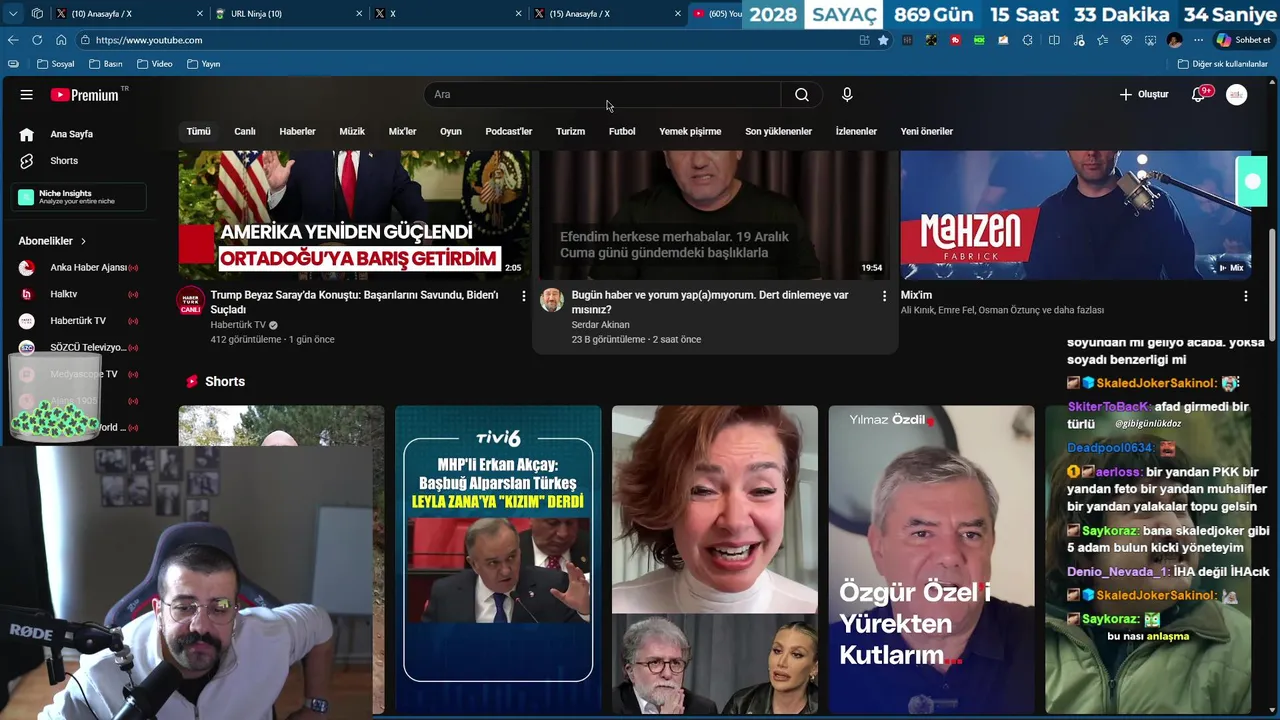Open options for Trump Beyaz Saray video
Screen dimensions: 1280x720
[523, 296]
